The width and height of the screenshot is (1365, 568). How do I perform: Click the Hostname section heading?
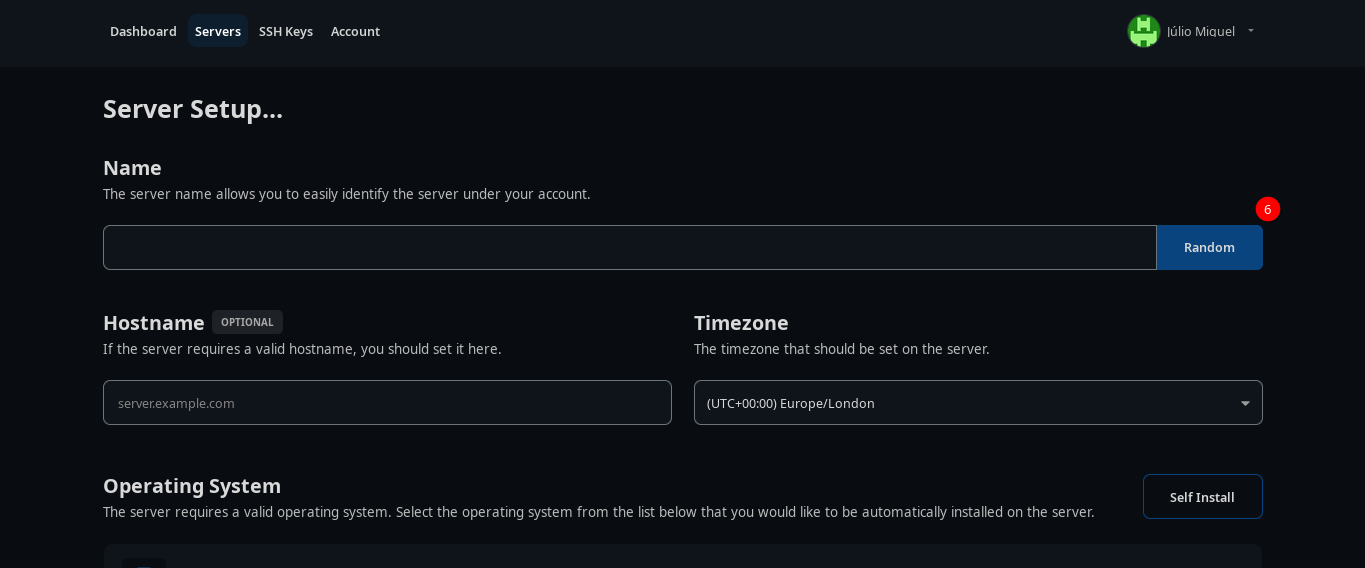point(154,323)
